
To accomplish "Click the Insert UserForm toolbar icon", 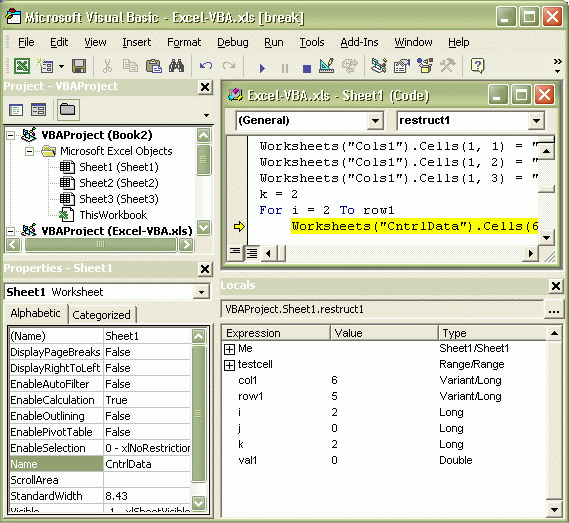I will point(45,66).
